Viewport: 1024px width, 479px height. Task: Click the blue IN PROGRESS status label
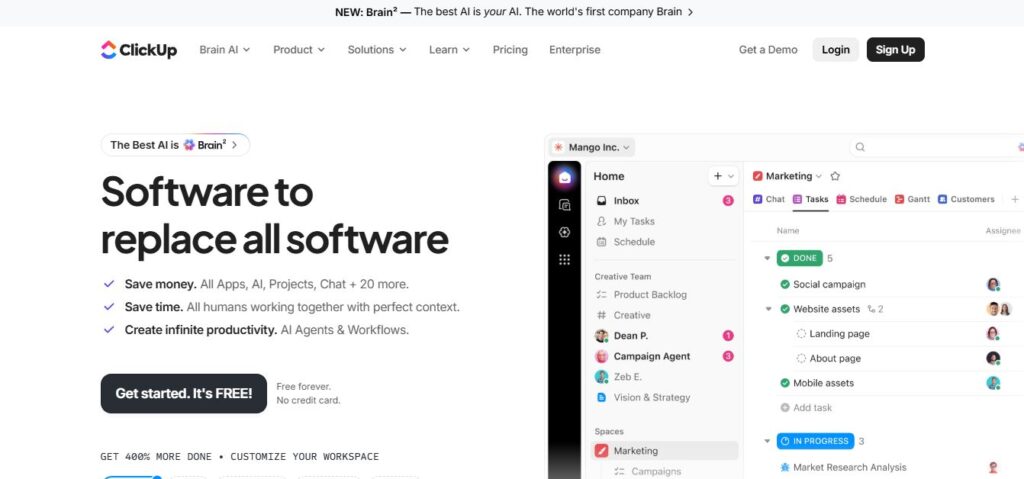pos(815,441)
